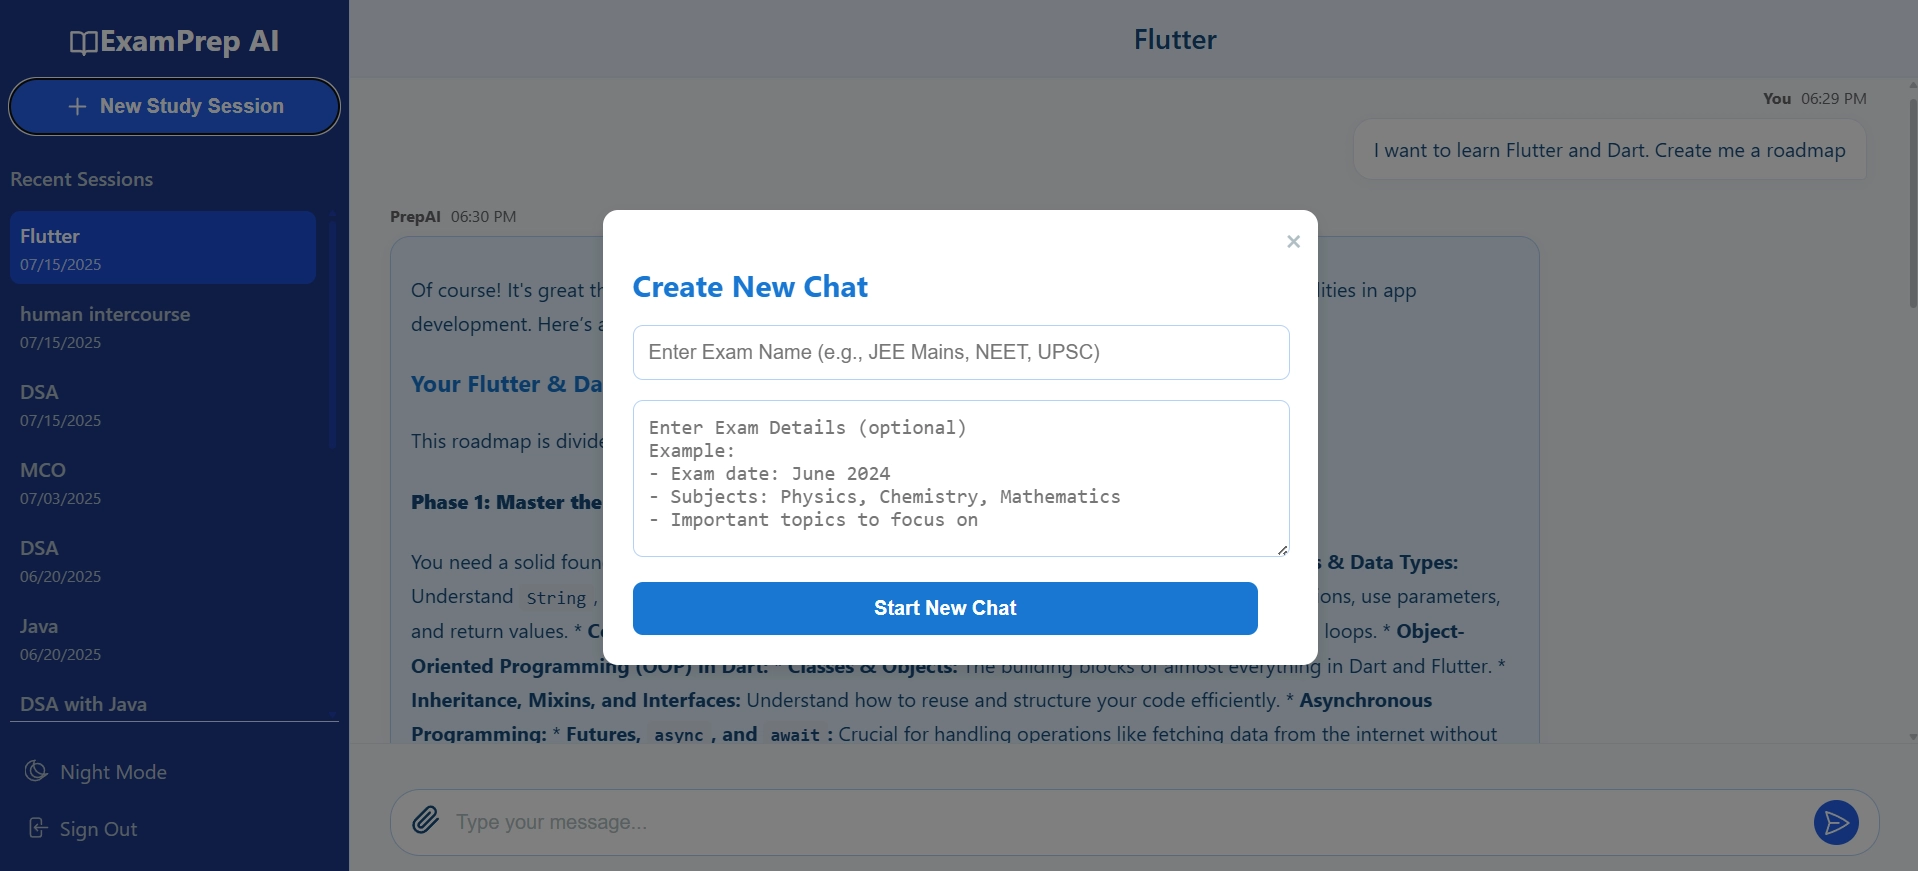Focus the Enter Exam Name field
This screenshot has width=1918, height=871.
point(961,352)
